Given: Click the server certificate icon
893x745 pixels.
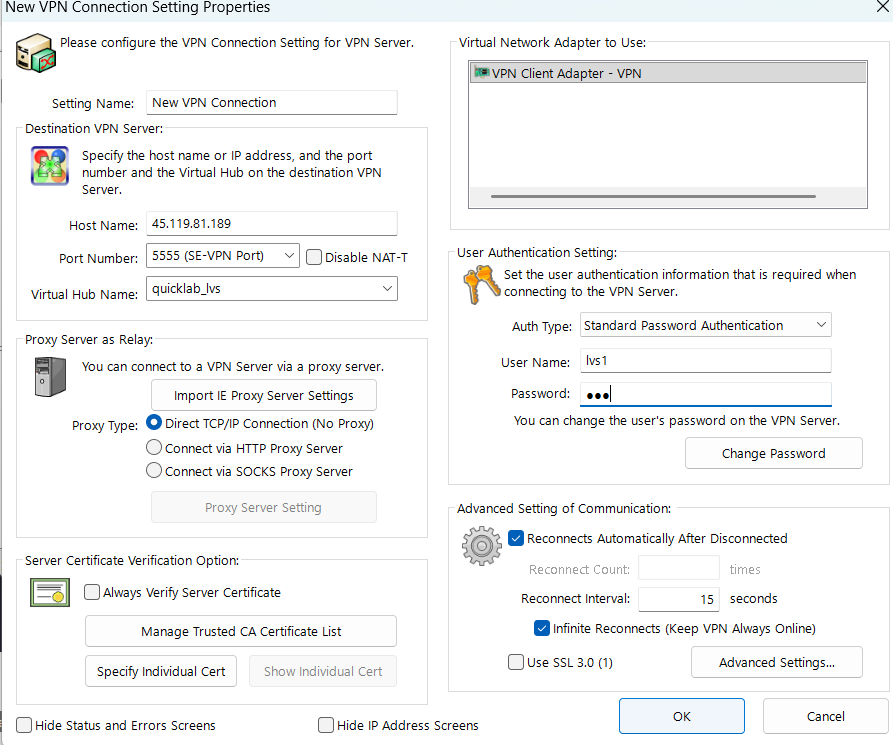Looking at the screenshot, I should [49, 593].
